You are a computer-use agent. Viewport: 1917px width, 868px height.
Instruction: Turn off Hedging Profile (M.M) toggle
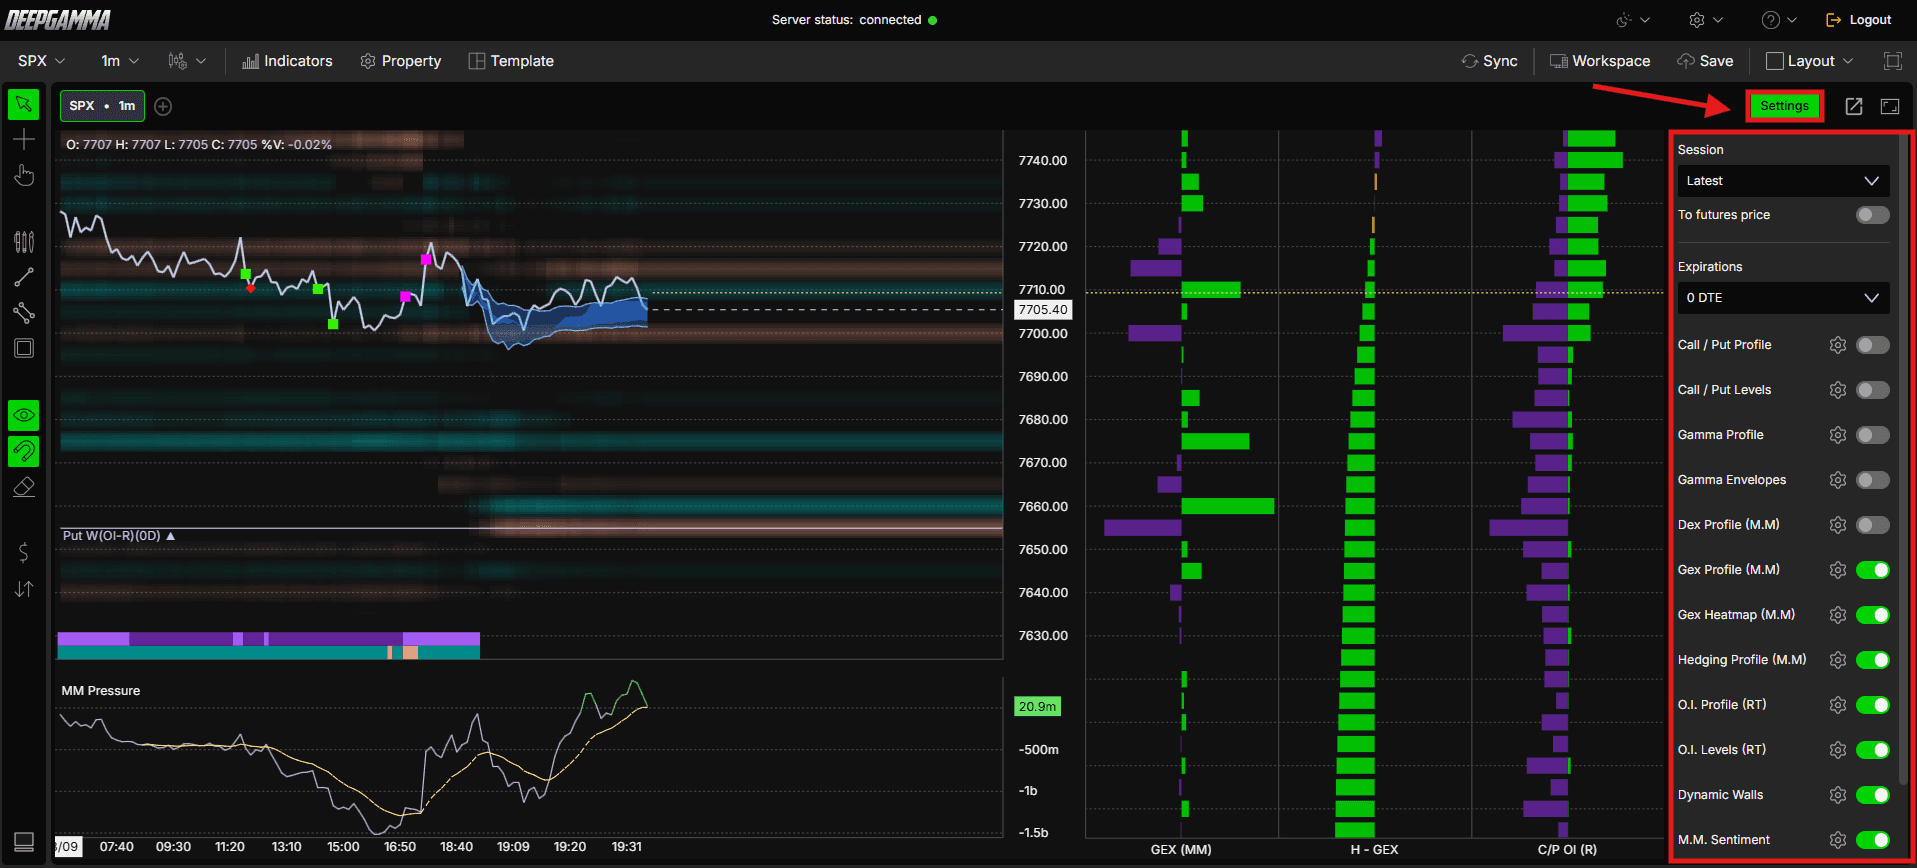1872,660
